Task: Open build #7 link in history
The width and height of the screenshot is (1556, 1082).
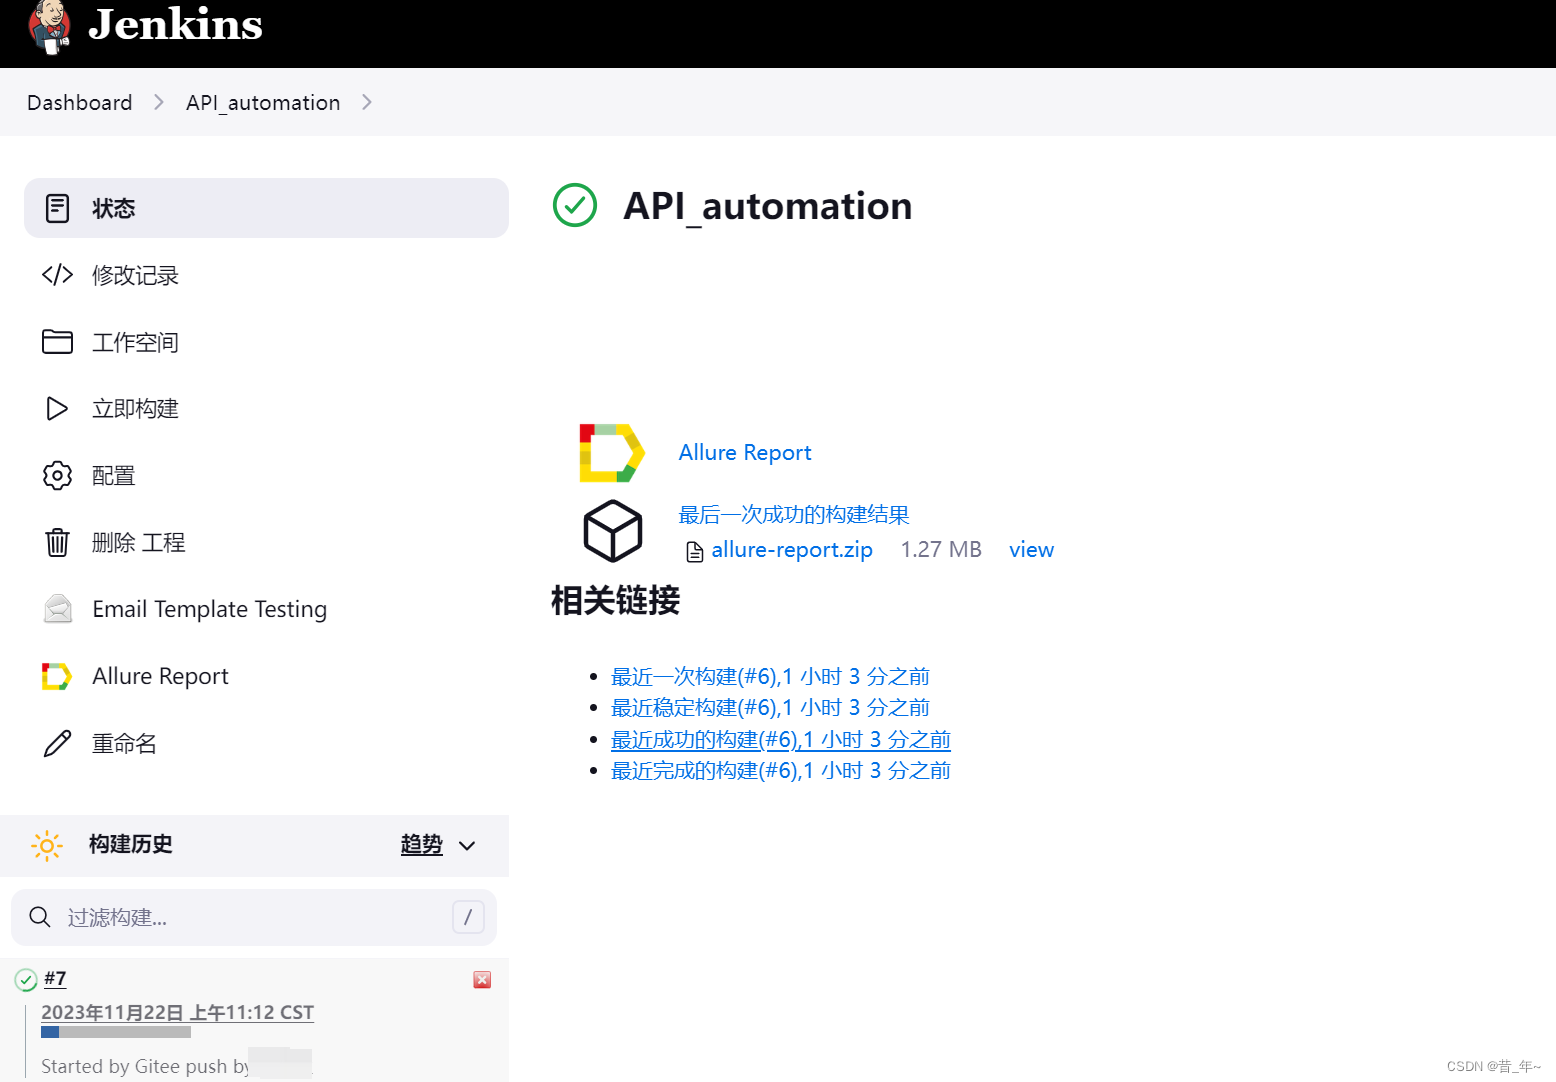Action: (55, 978)
